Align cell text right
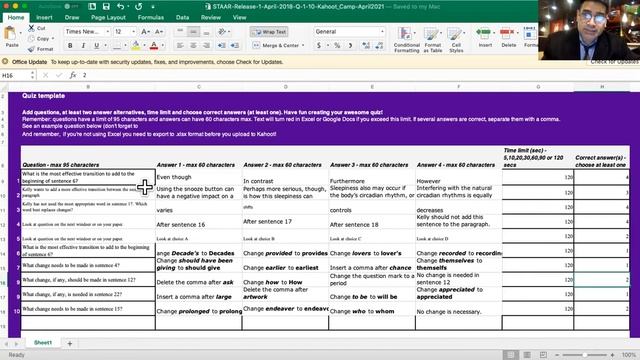640x360 pixels. point(207,45)
